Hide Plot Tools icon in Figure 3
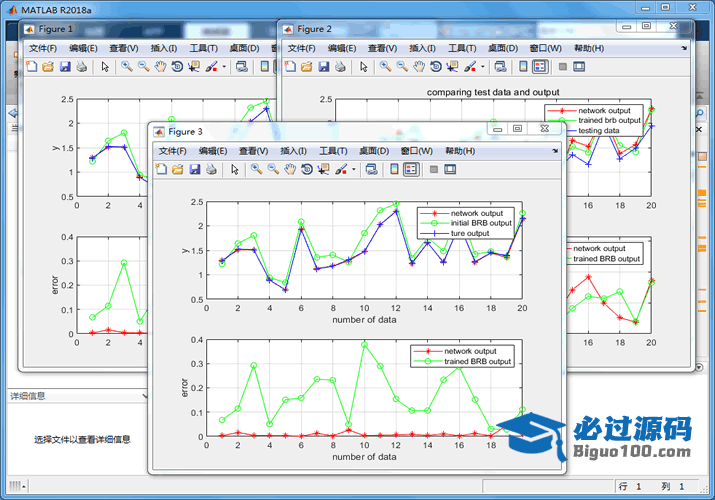The width and height of the screenshot is (715, 500). [434, 170]
